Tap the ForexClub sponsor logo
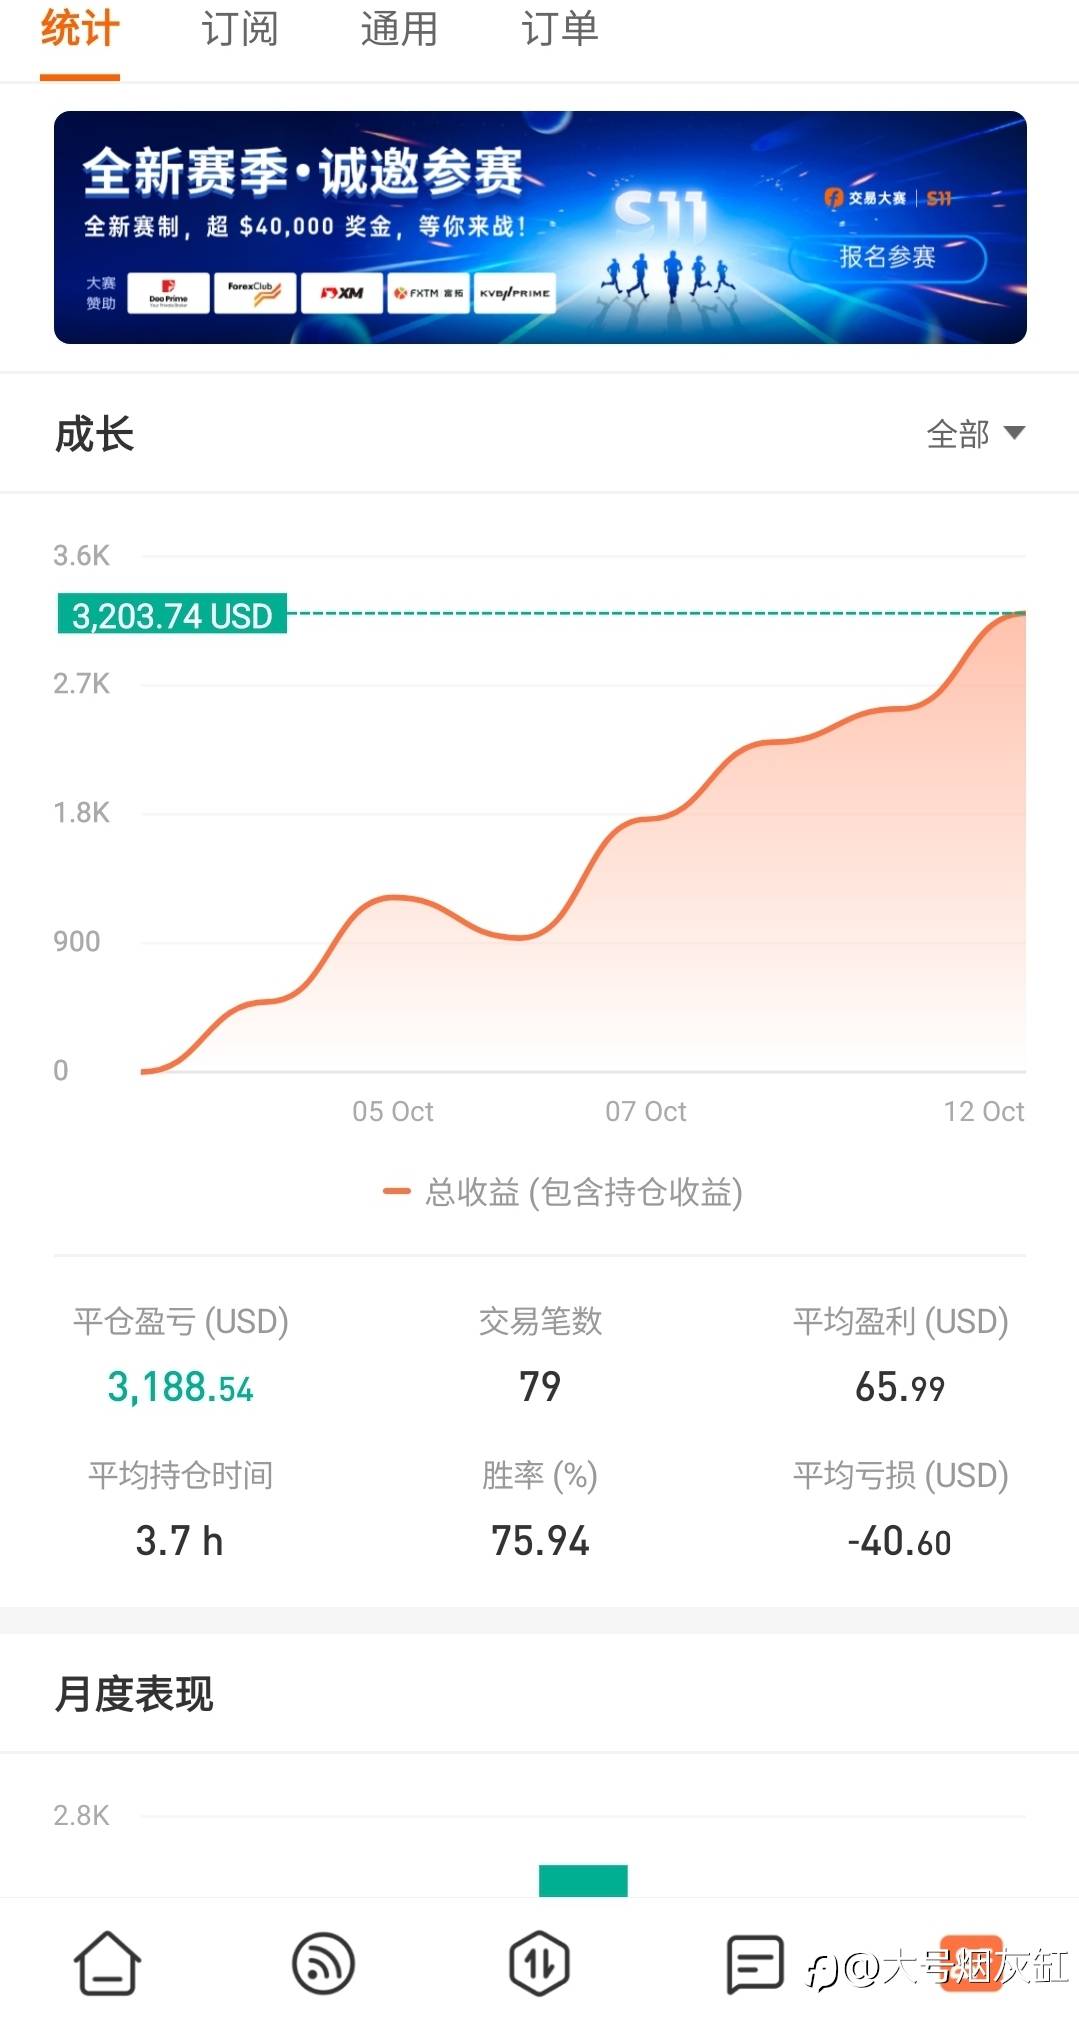Screen dimensions: 1079x2029 point(255,293)
